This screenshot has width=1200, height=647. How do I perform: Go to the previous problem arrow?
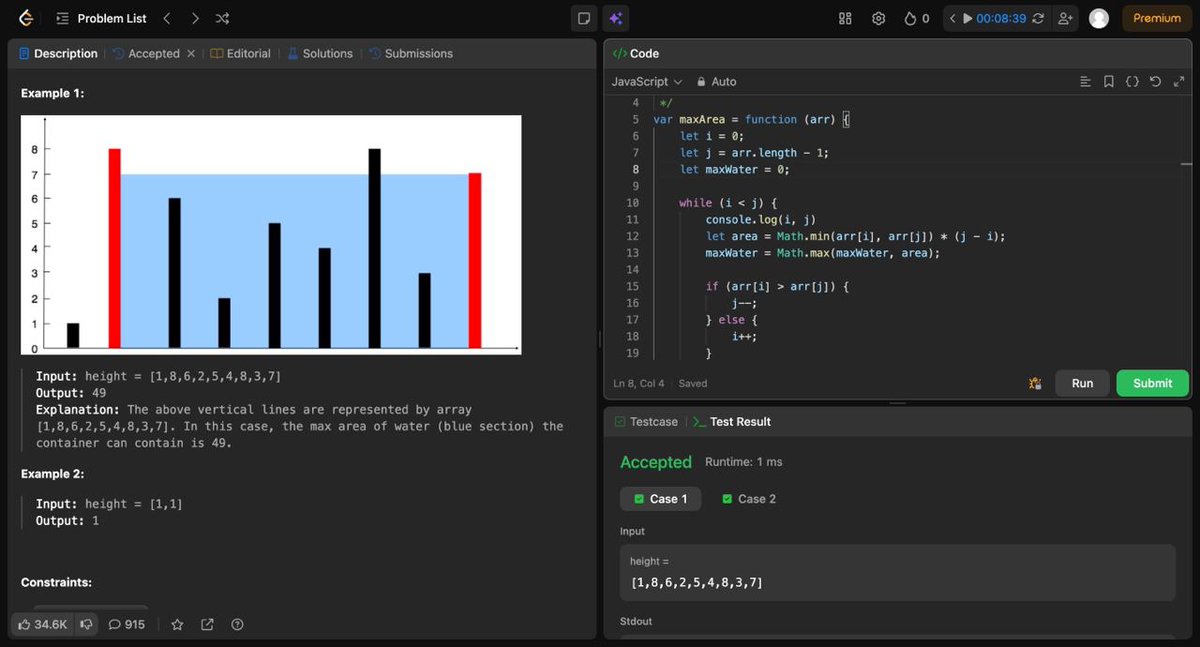pos(167,18)
